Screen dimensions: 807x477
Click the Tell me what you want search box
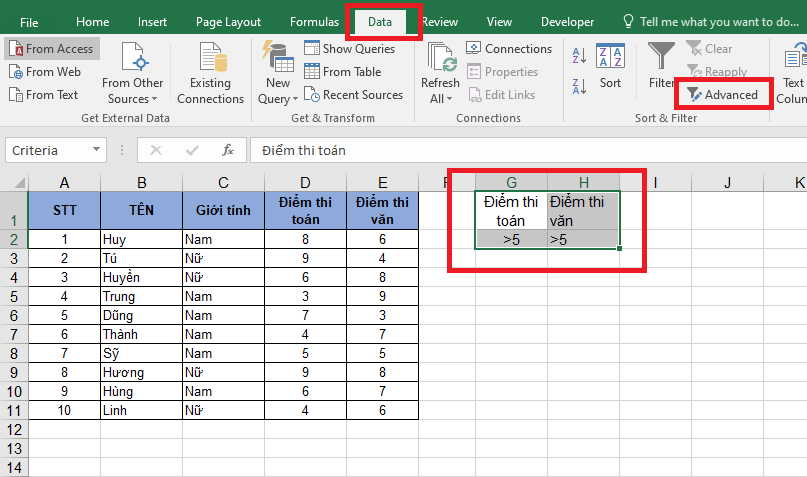coord(717,22)
